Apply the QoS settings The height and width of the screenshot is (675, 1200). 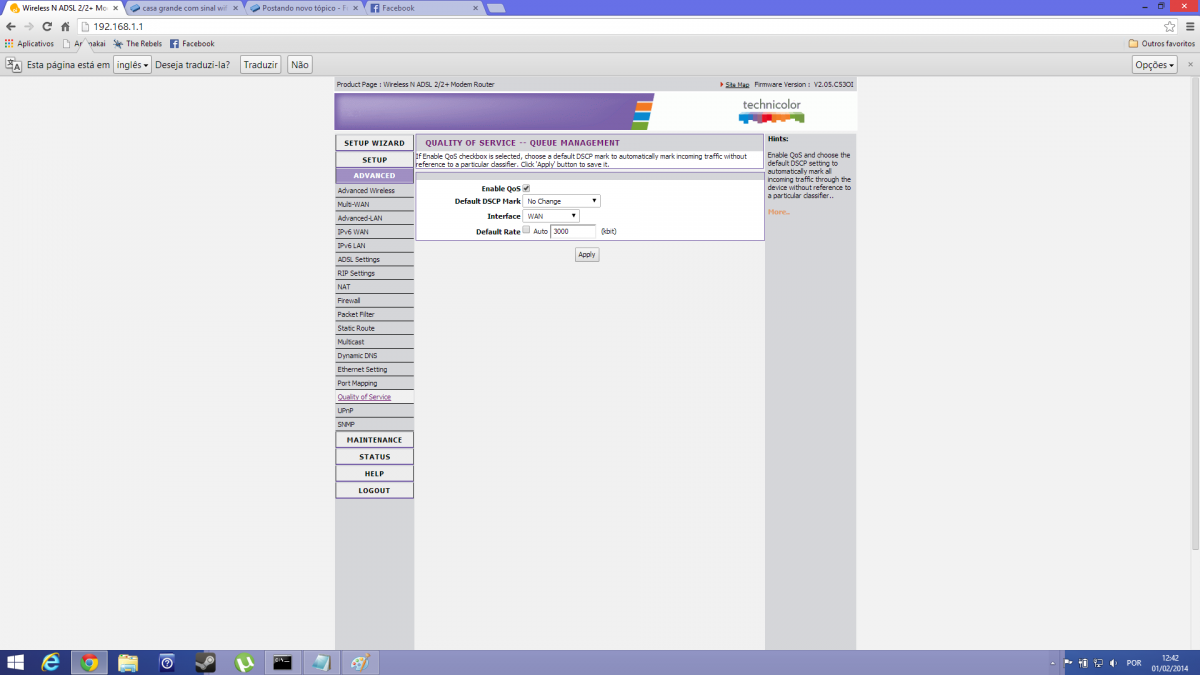coord(587,255)
